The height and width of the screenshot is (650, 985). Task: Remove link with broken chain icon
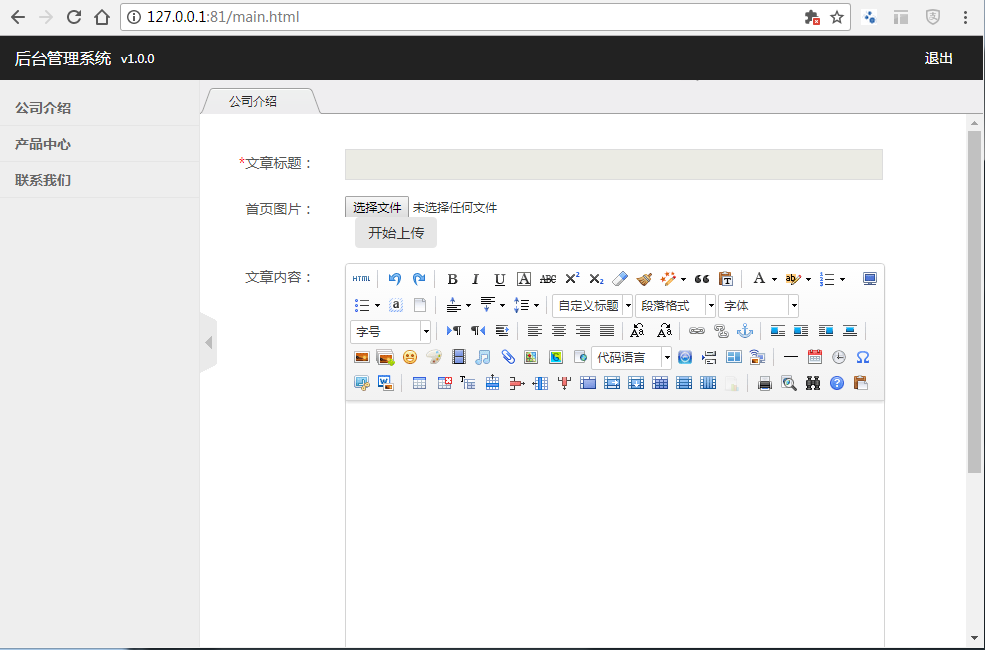click(721, 331)
